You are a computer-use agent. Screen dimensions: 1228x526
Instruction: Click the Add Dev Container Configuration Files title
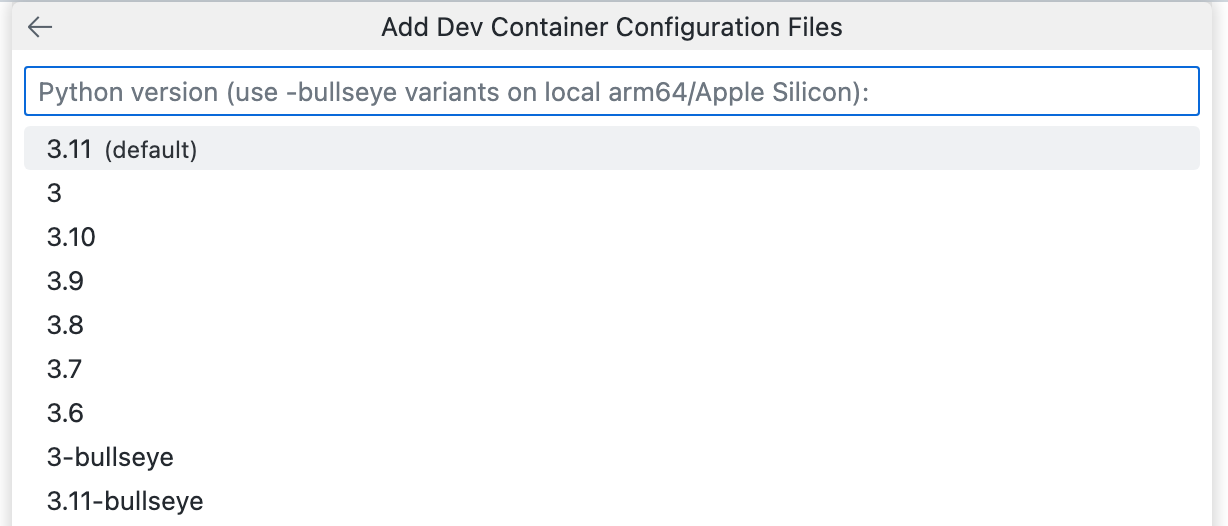click(x=611, y=27)
